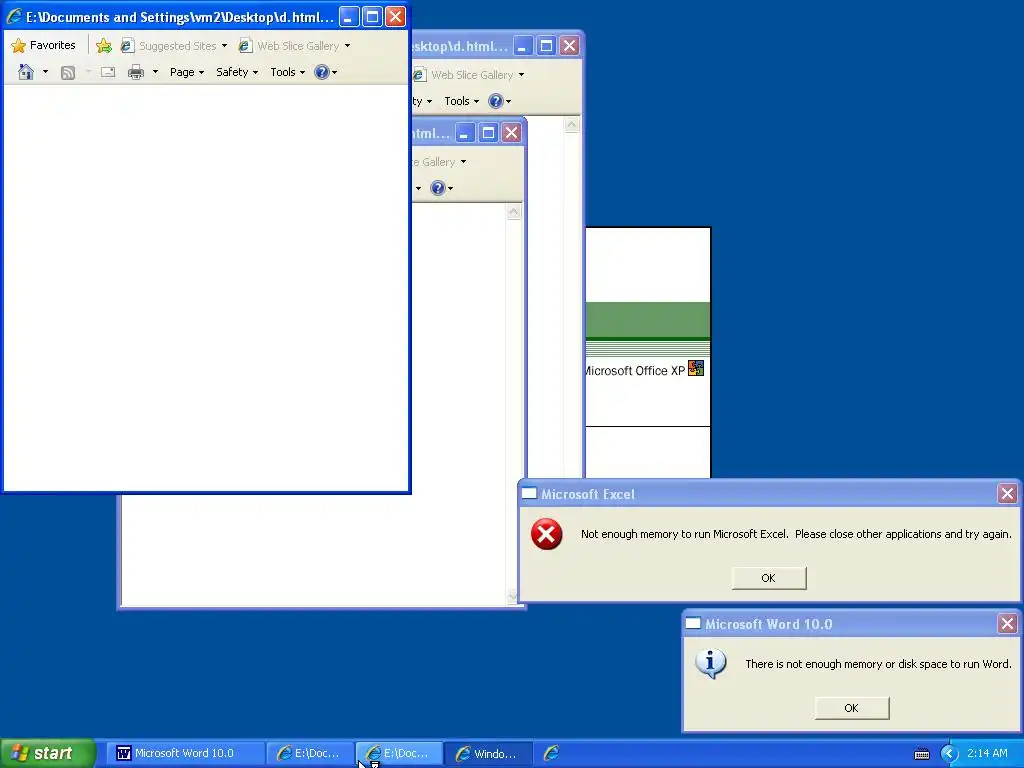Maximize the second IE window
Screen dimensions: 1024x768
tap(546, 46)
